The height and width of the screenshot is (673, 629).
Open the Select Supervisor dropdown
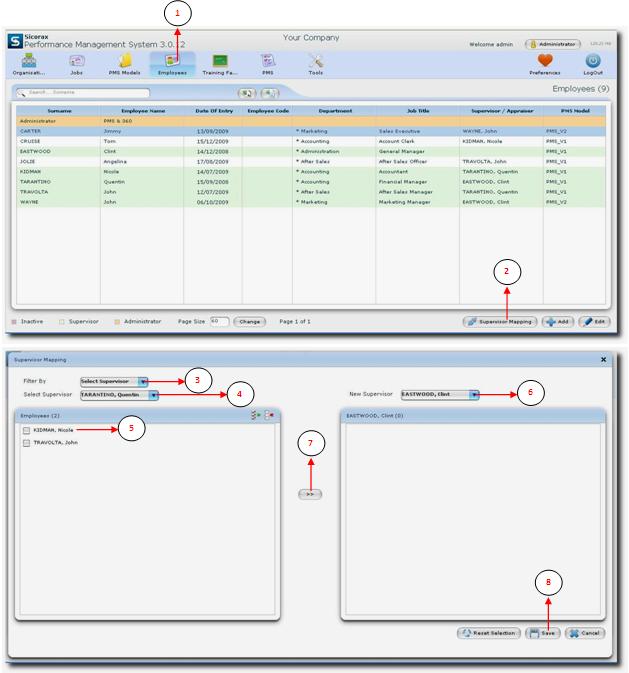point(153,395)
